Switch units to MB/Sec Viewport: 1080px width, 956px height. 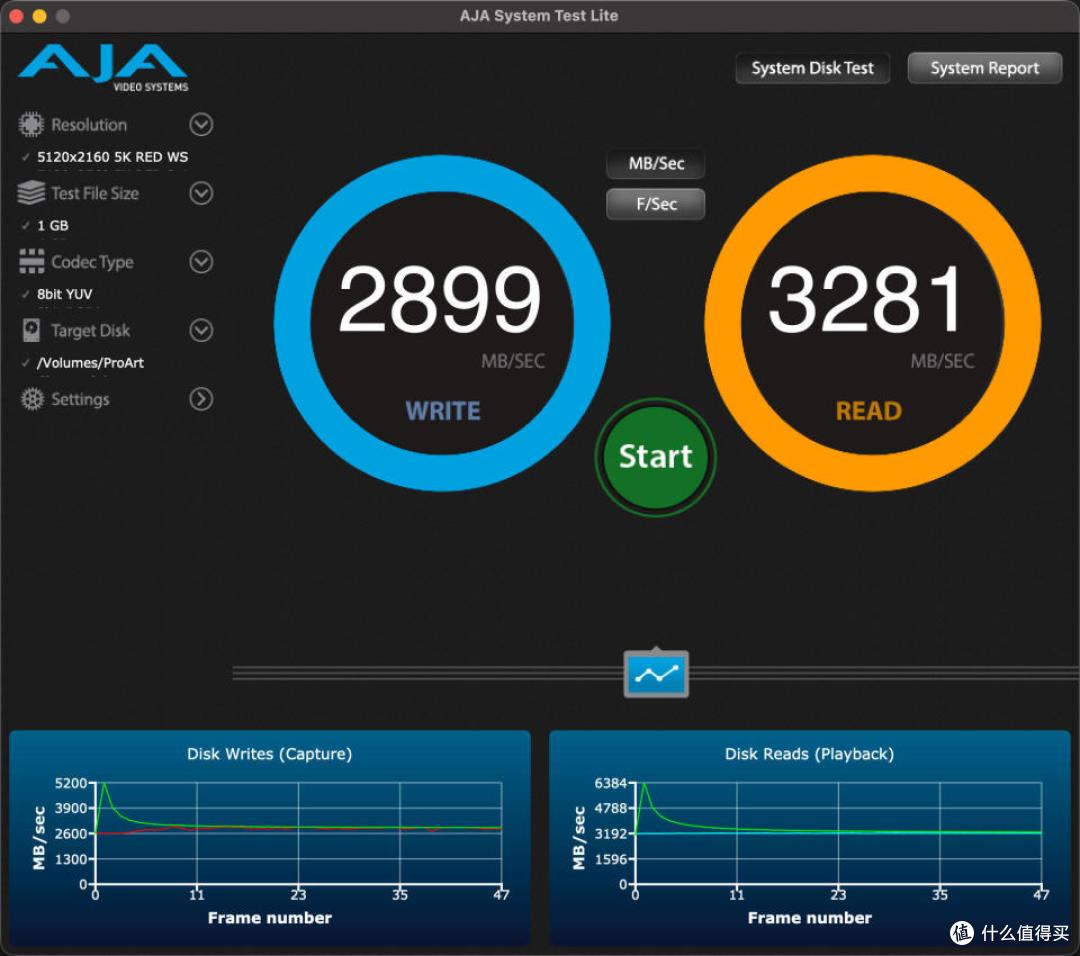(x=656, y=164)
